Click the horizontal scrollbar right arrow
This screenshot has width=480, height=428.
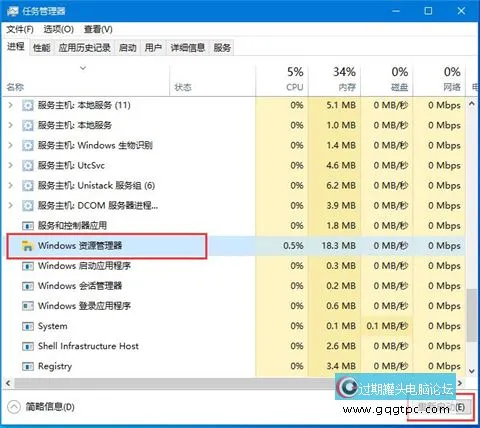coord(460,383)
